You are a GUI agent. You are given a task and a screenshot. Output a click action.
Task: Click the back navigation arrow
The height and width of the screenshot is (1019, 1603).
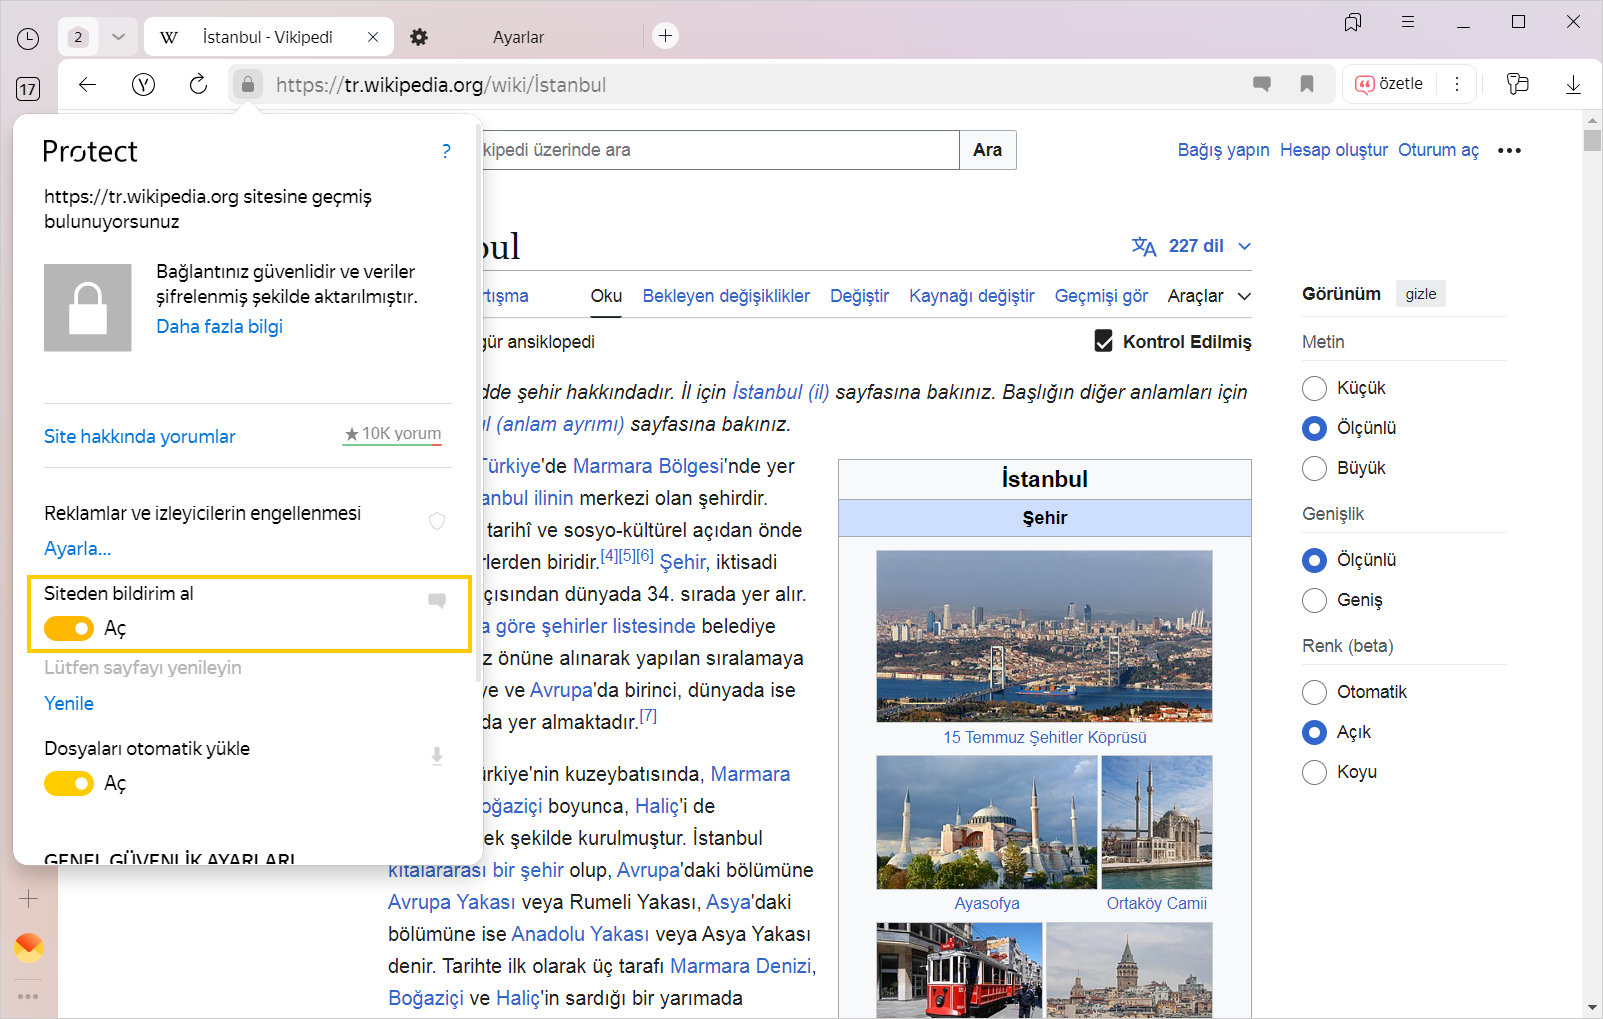pyautogui.click(x=88, y=85)
